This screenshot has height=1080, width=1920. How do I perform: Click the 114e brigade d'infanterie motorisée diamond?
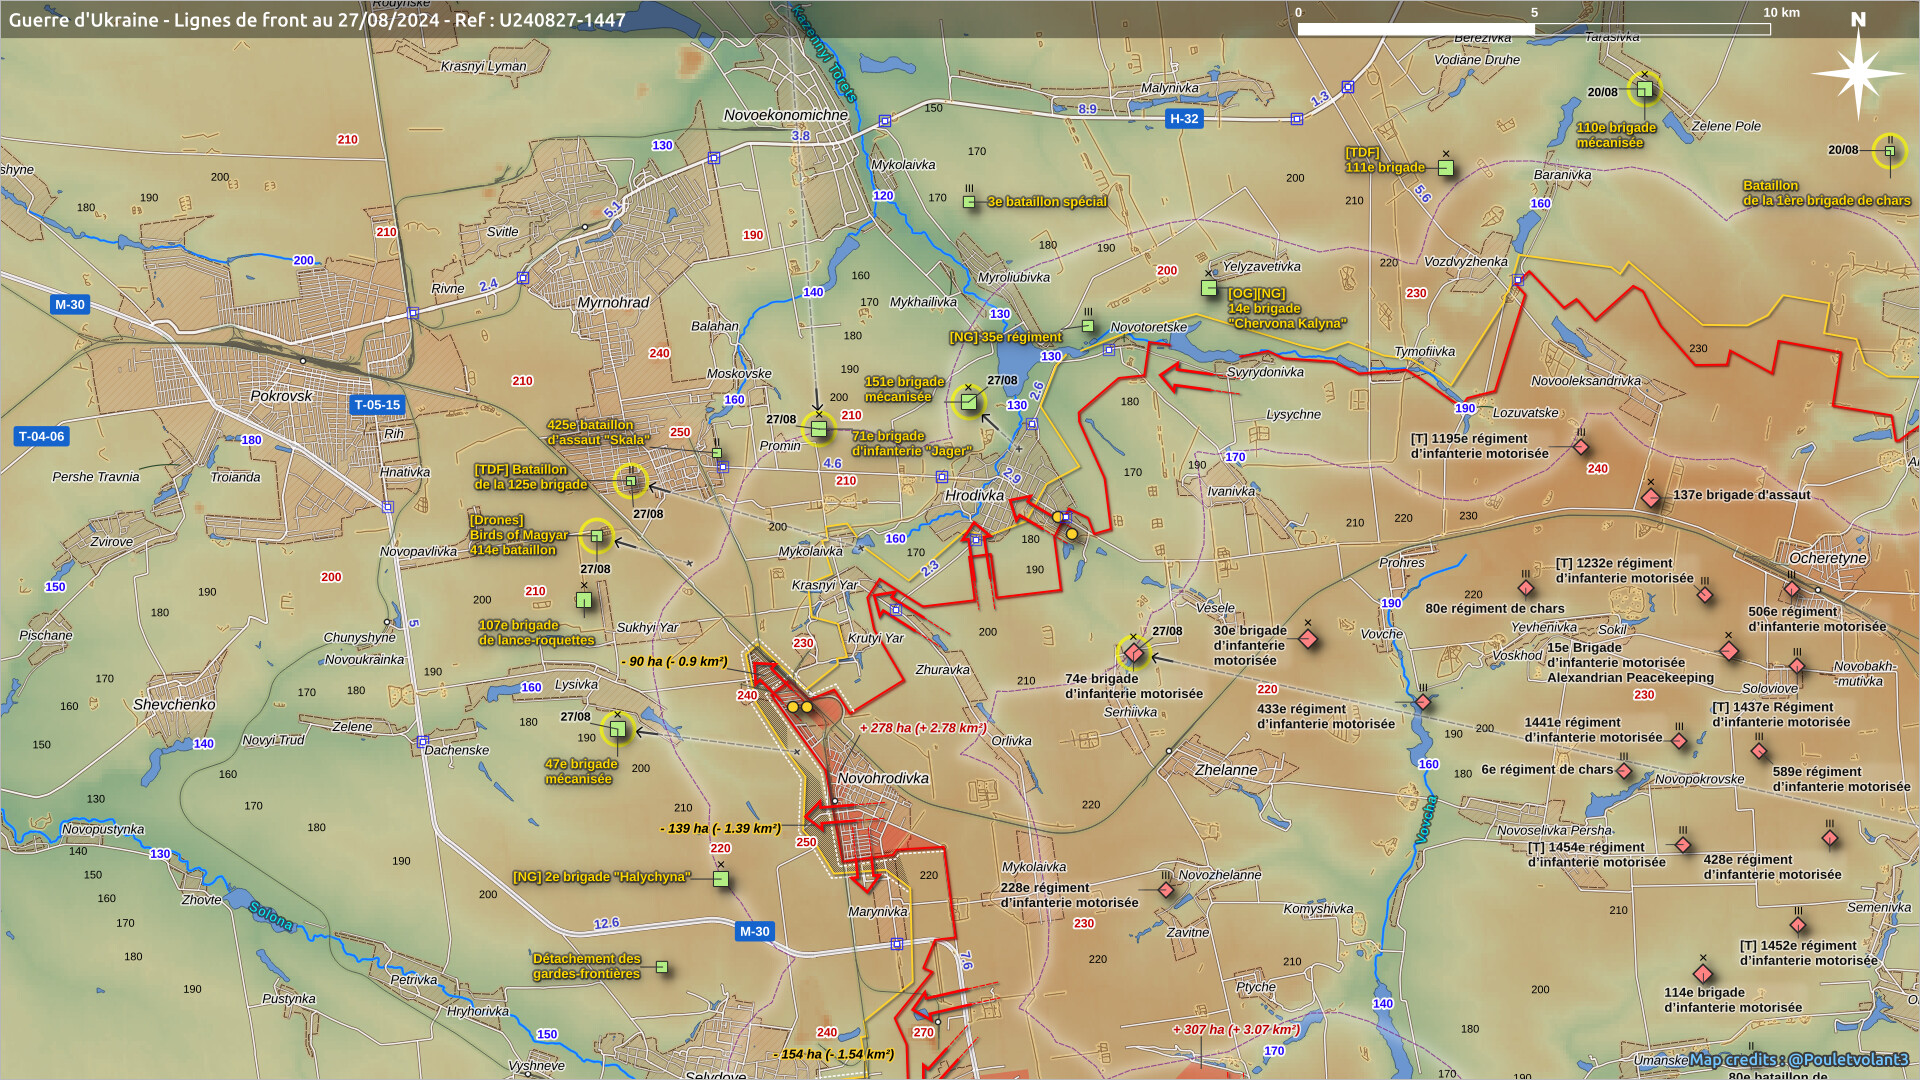click(1703, 974)
